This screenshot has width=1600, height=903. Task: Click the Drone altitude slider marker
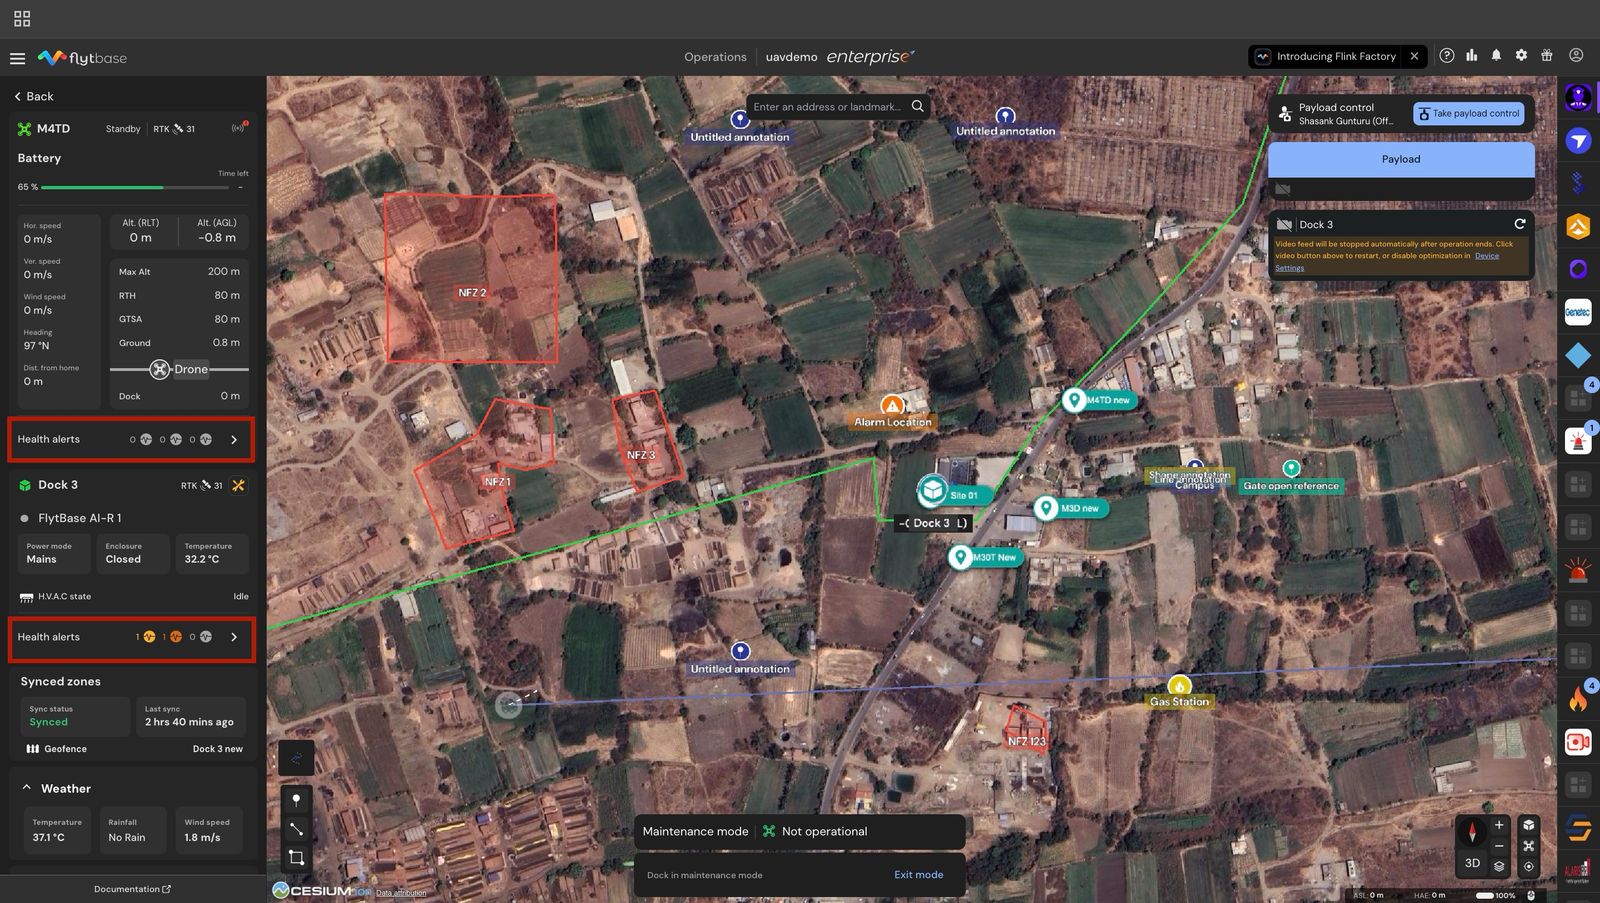pos(159,369)
